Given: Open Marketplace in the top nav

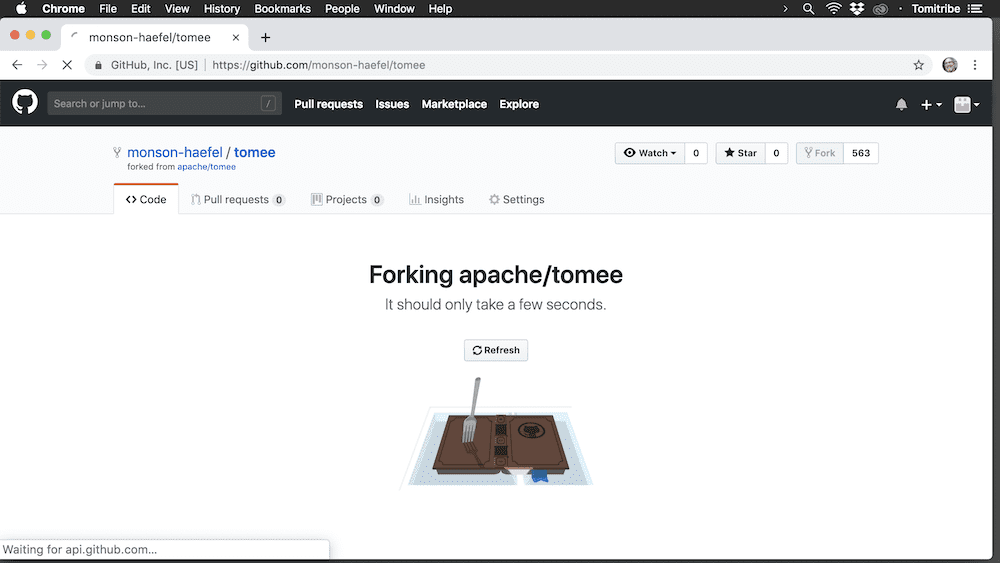Looking at the screenshot, I should [454, 104].
